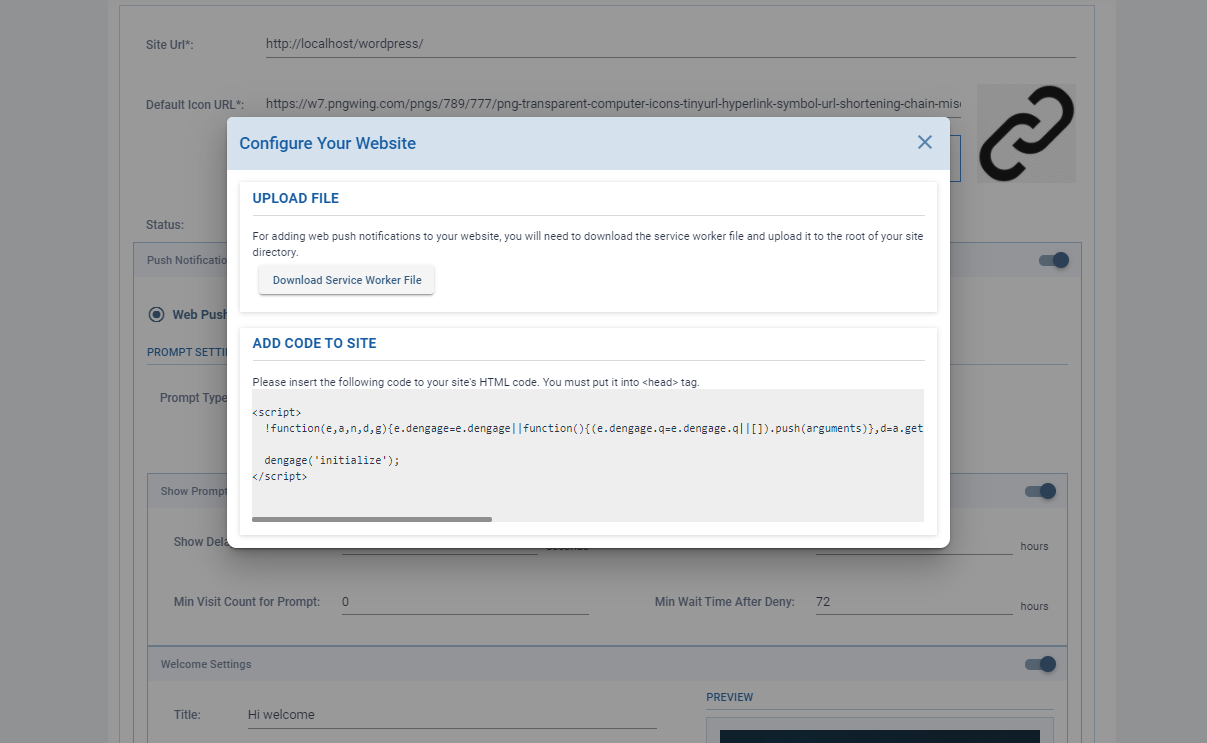Image resolution: width=1207 pixels, height=743 pixels.
Task: Click the chain link icon preview thumbnail
Action: tap(1026, 133)
